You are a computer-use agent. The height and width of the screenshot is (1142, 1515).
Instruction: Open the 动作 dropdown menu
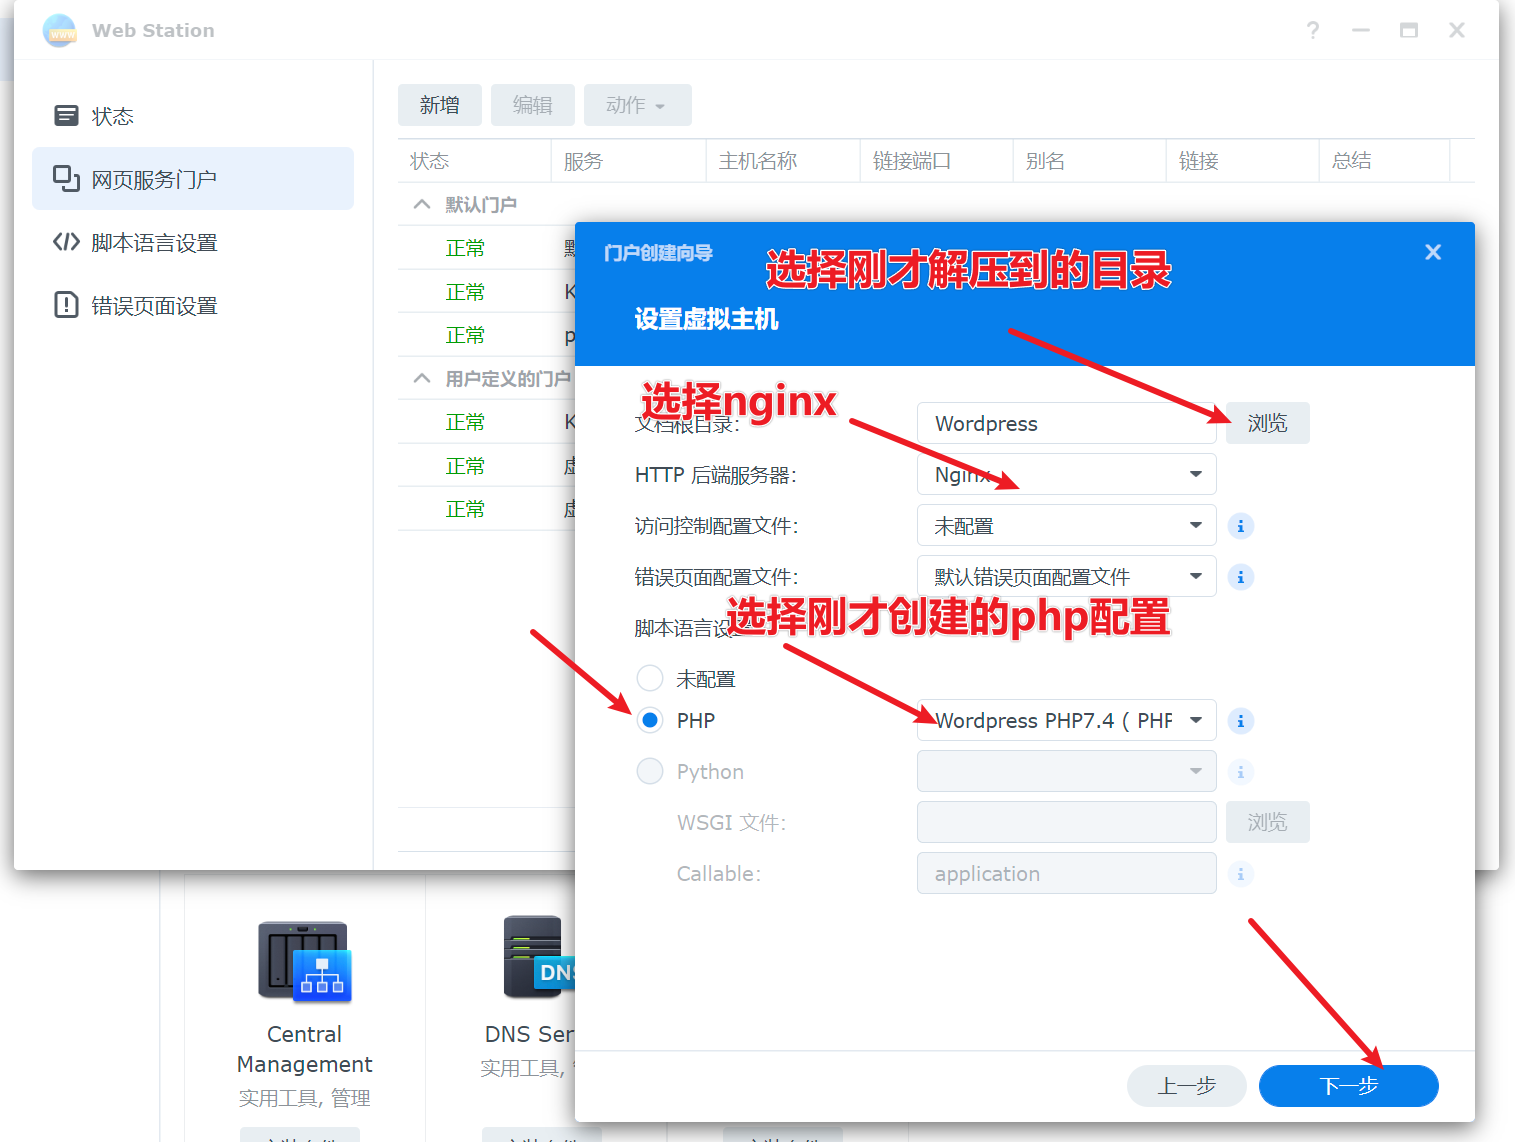[x=638, y=105]
